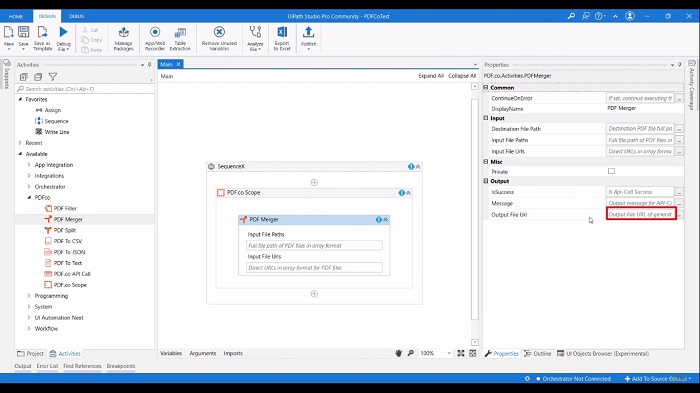Image resolution: width=700 pixels, height=393 pixels.
Task: Click Add To Source Control
Action: 658,379
